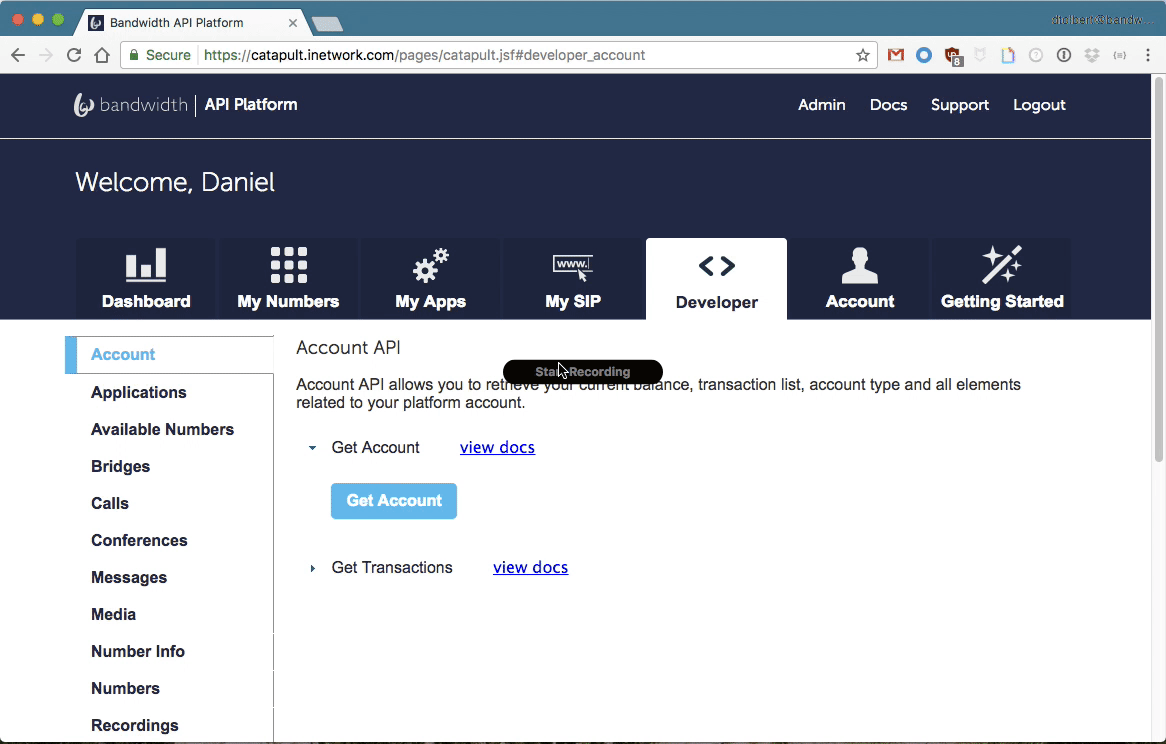Click the Start Recording overlay button

(x=582, y=372)
